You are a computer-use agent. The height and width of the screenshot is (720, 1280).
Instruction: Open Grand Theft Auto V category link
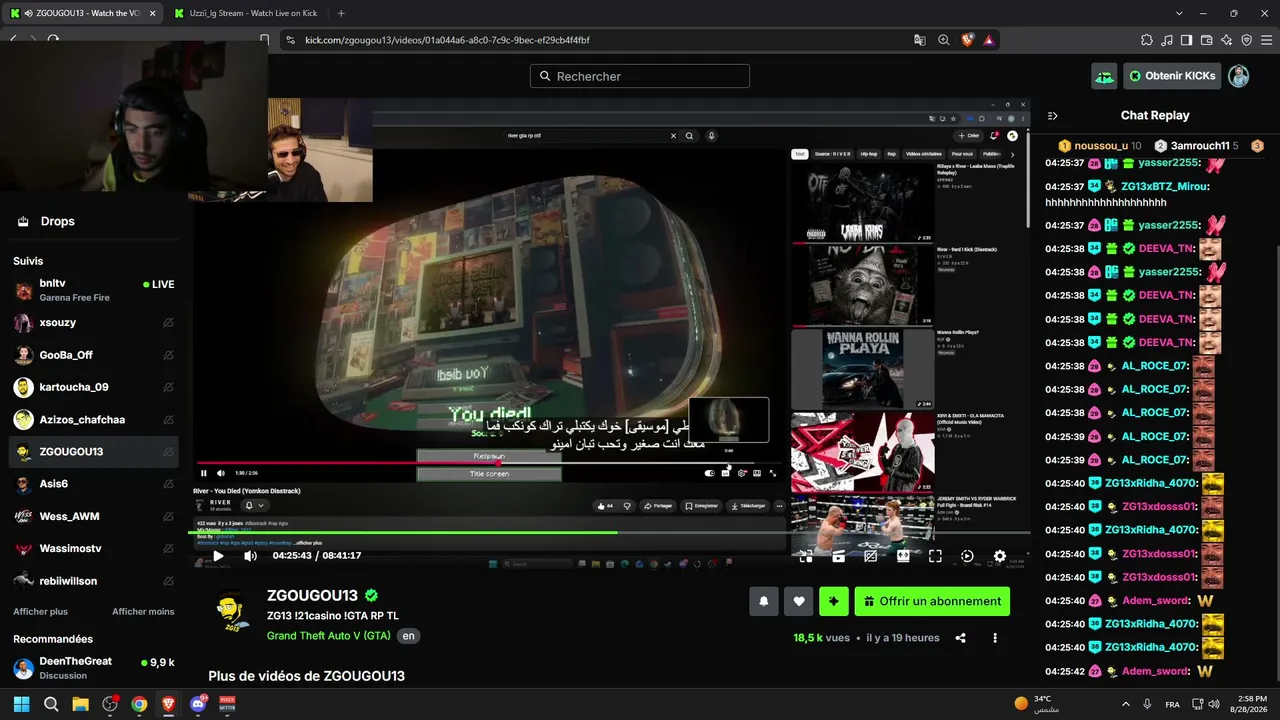(328, 636)
